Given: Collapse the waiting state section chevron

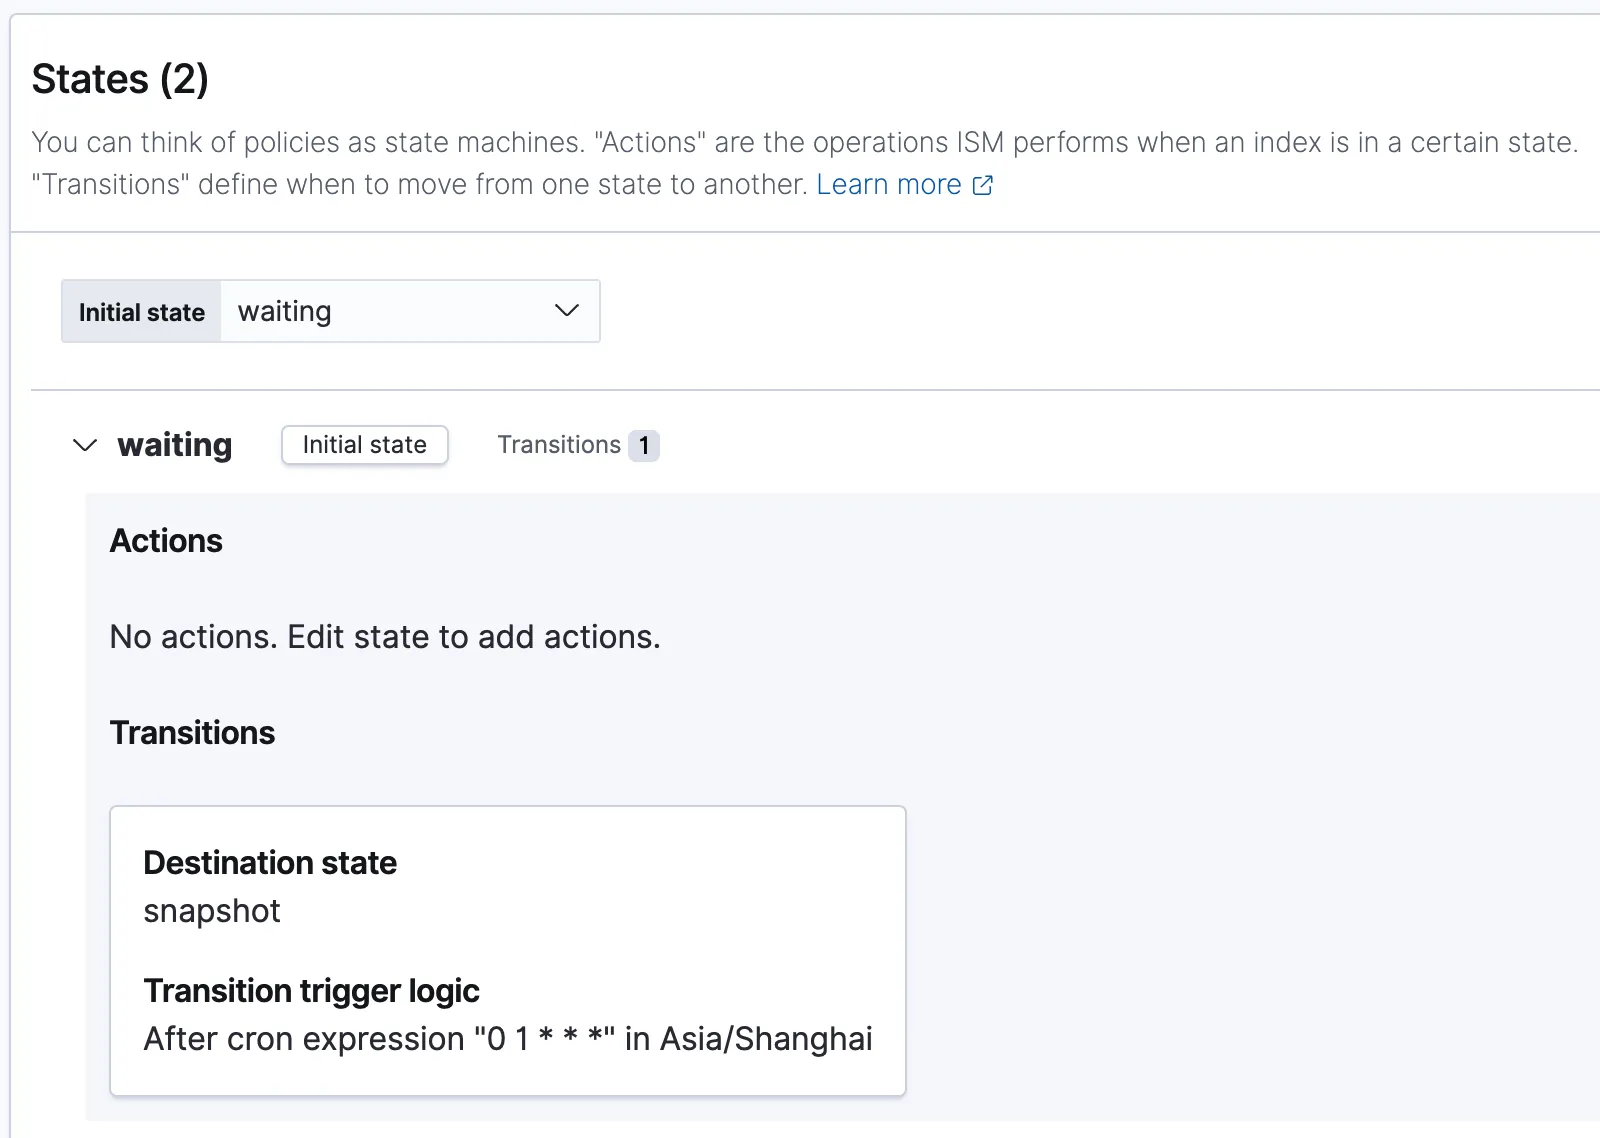Looking at the screenshot, I should point(85,445).
